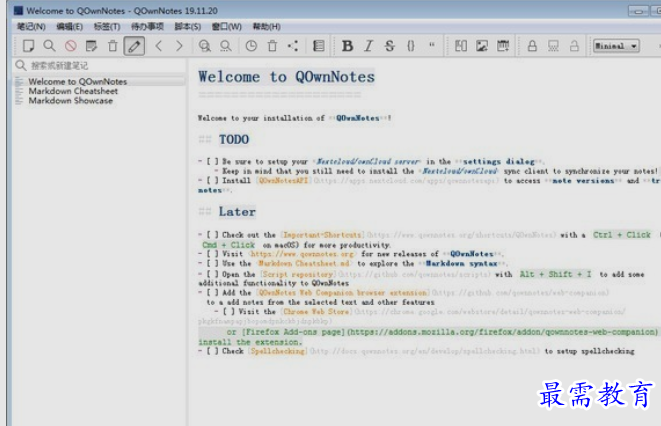Click the edit encrypted note icon
The width and height of the screenshot is (661, 426).
point(553,46)
